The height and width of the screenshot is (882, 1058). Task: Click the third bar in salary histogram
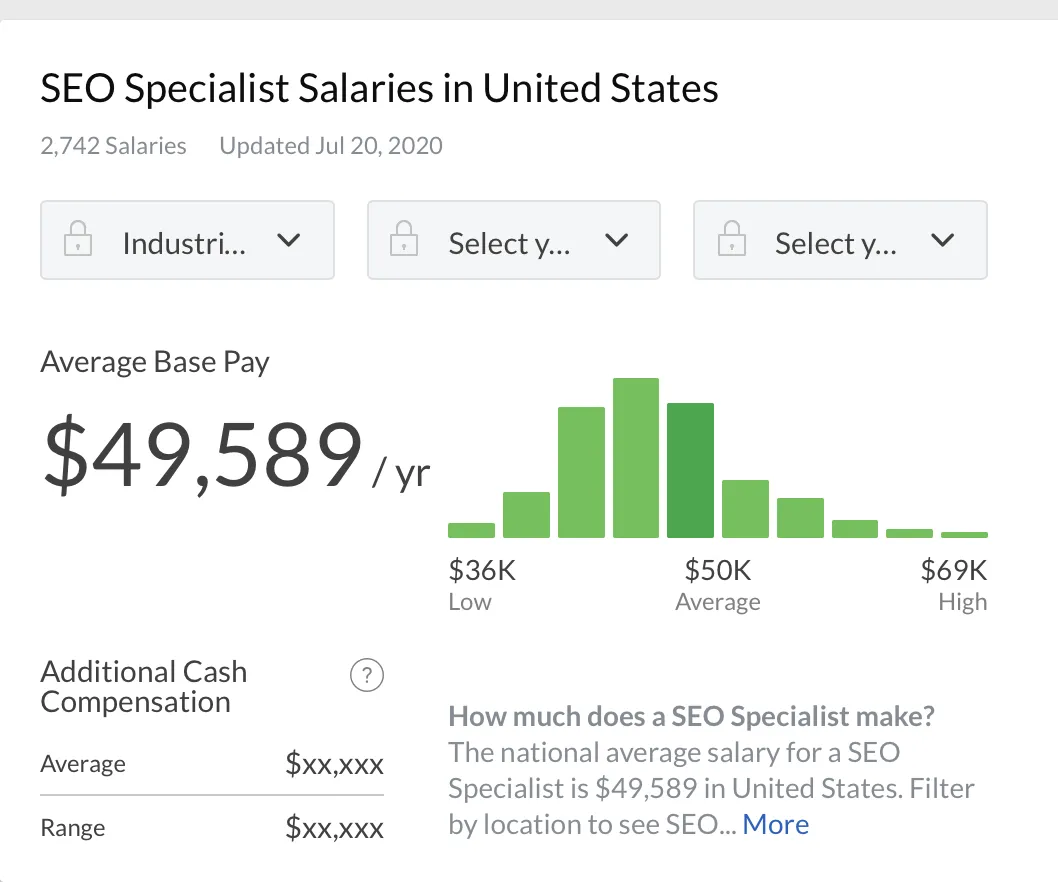tap(581, 472)
